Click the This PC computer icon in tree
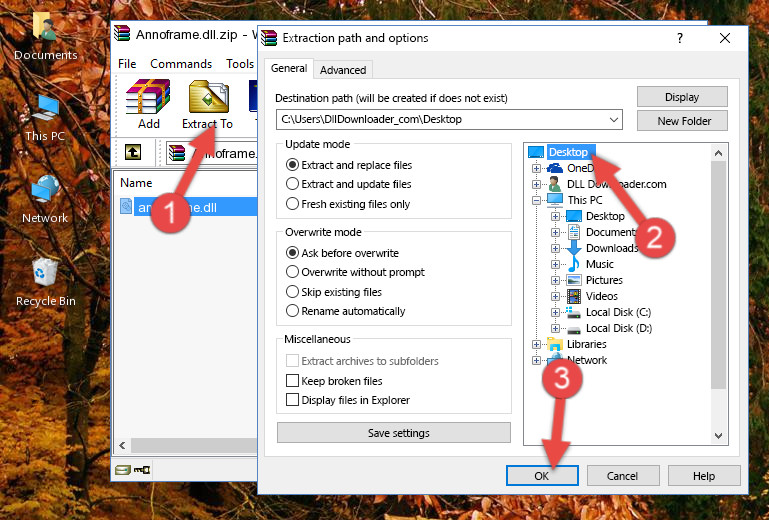This screenshot has height=520, width=769. pyautogui.click(x=555, y=200)
